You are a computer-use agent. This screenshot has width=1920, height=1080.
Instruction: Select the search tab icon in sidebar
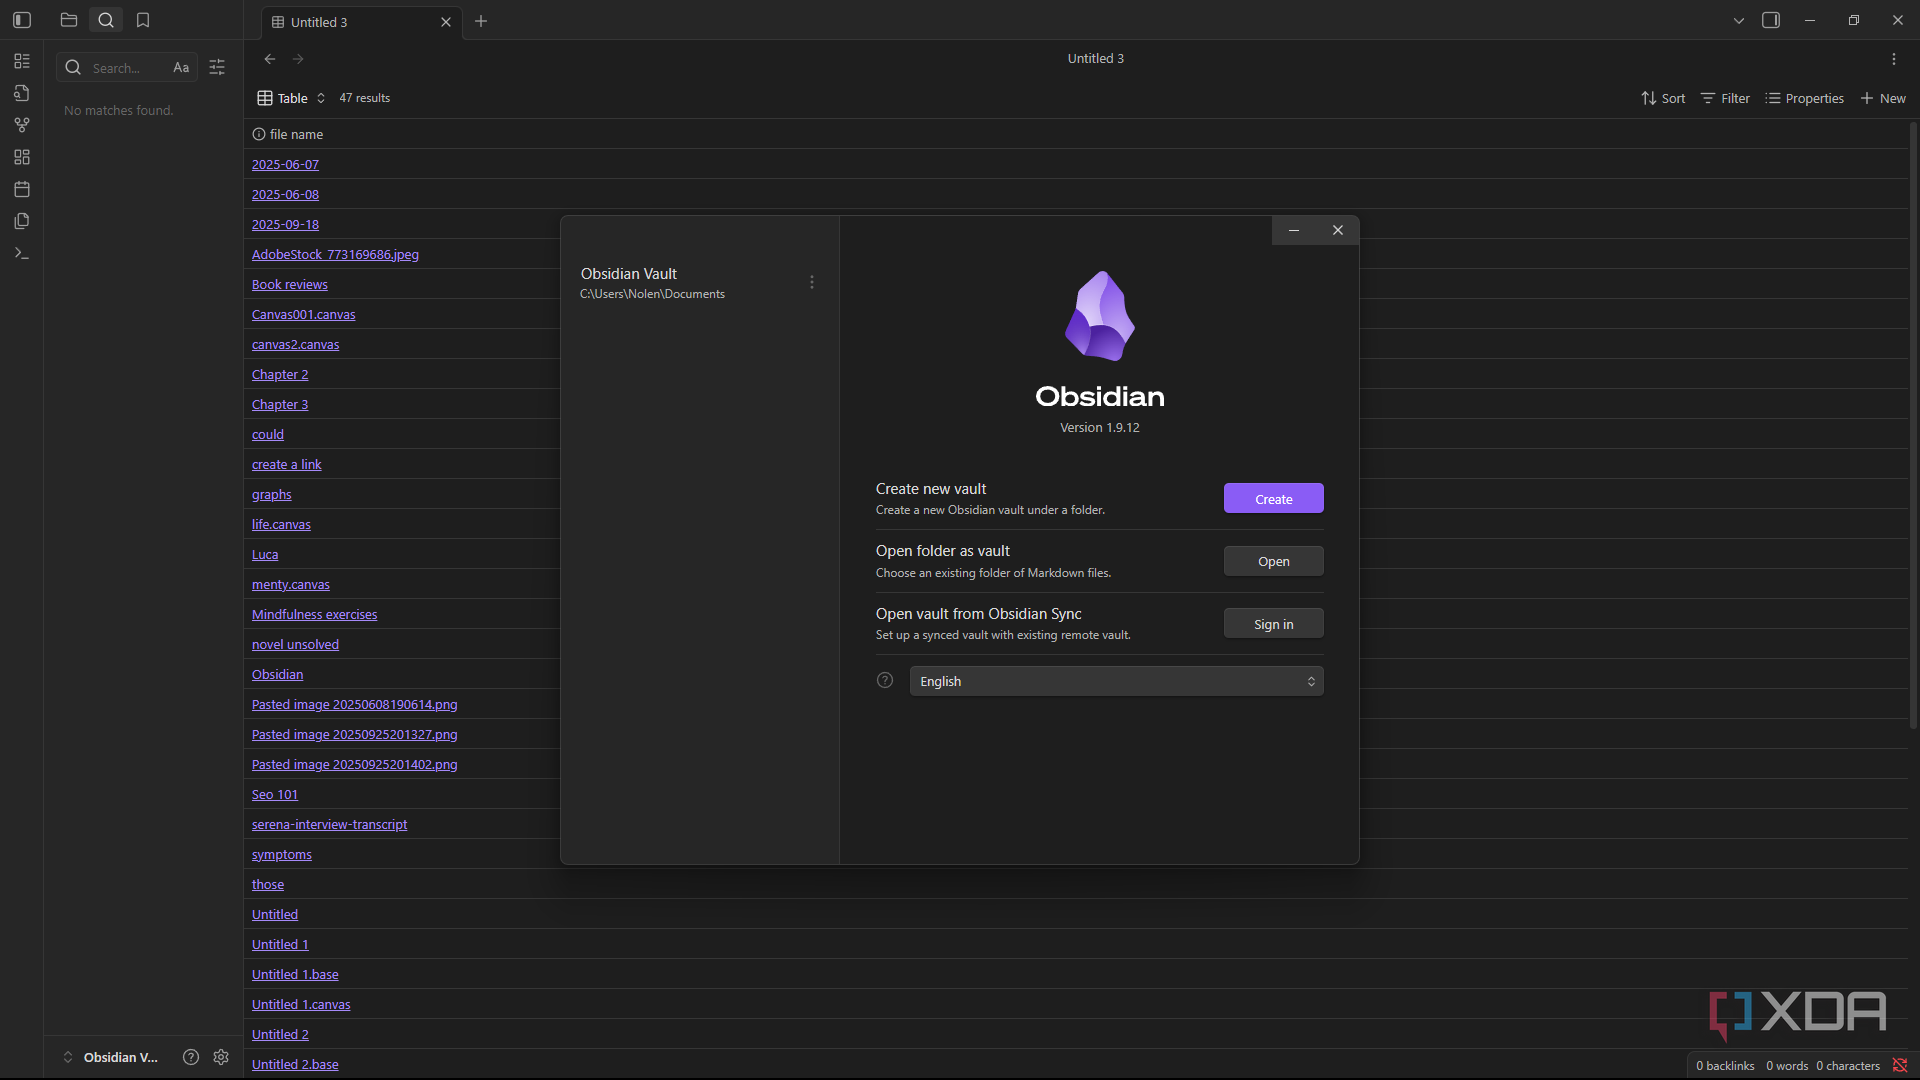tap(106, 20)
